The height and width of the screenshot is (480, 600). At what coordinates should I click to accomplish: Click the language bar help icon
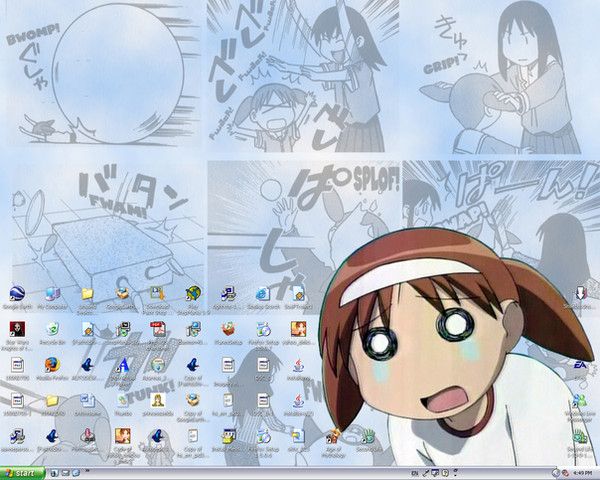(x=445, y=473)
